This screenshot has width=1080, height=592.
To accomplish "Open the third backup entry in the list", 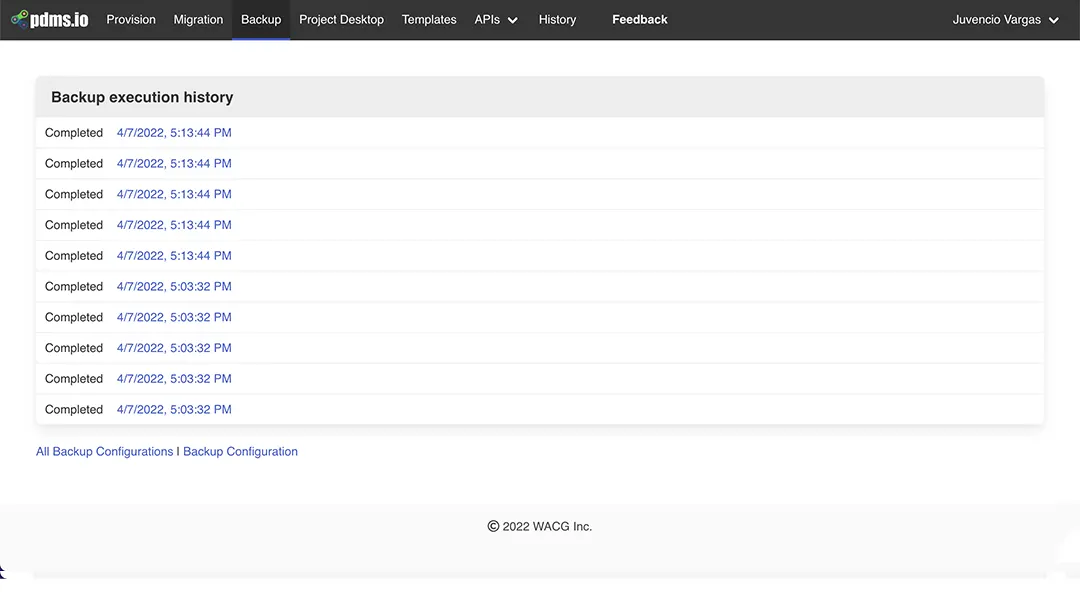I will (174, 194).
